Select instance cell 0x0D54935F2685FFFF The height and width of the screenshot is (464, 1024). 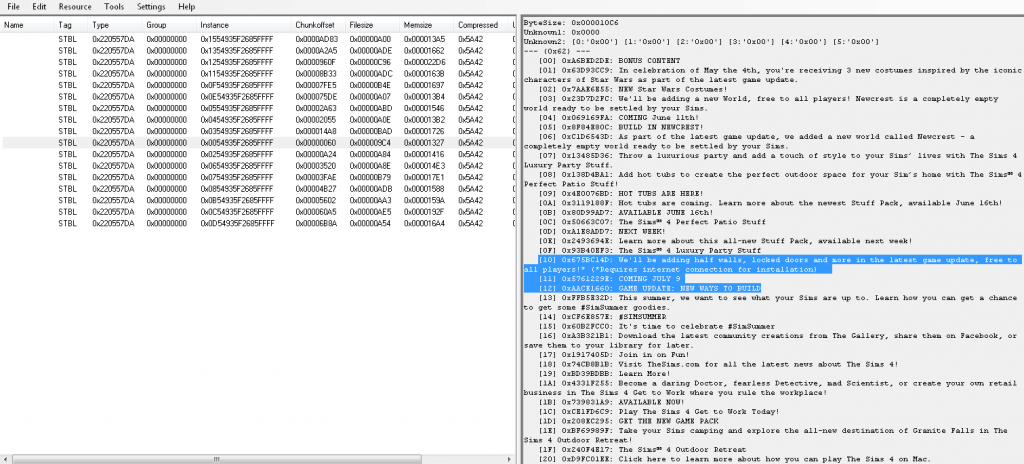(236, 224)
